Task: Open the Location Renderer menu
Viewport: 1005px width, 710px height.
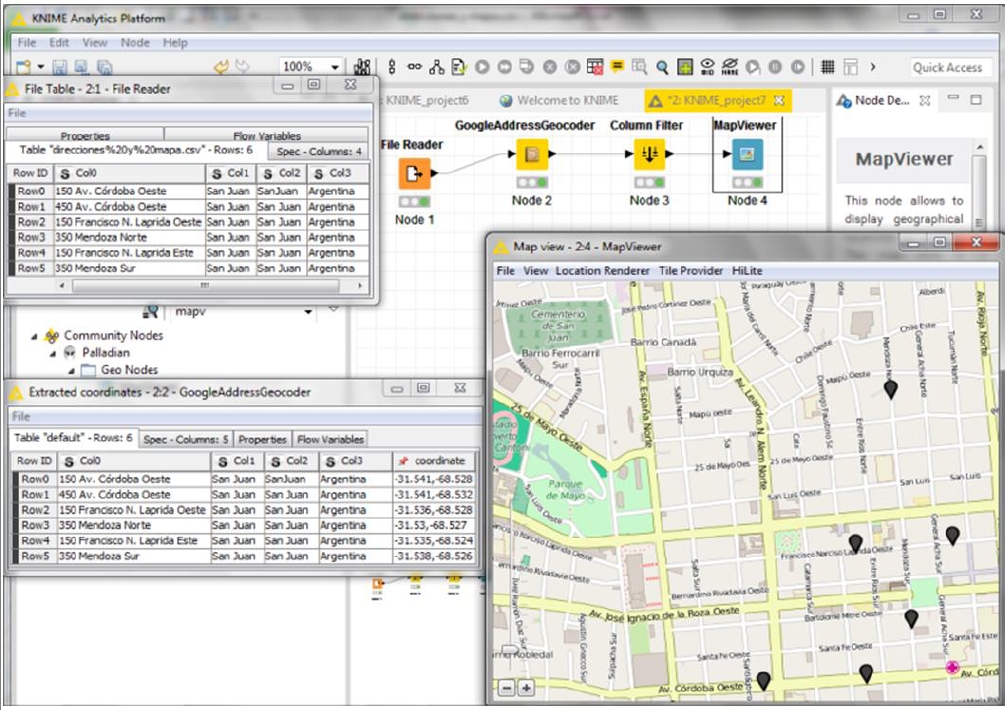Action: click(602, 271)
